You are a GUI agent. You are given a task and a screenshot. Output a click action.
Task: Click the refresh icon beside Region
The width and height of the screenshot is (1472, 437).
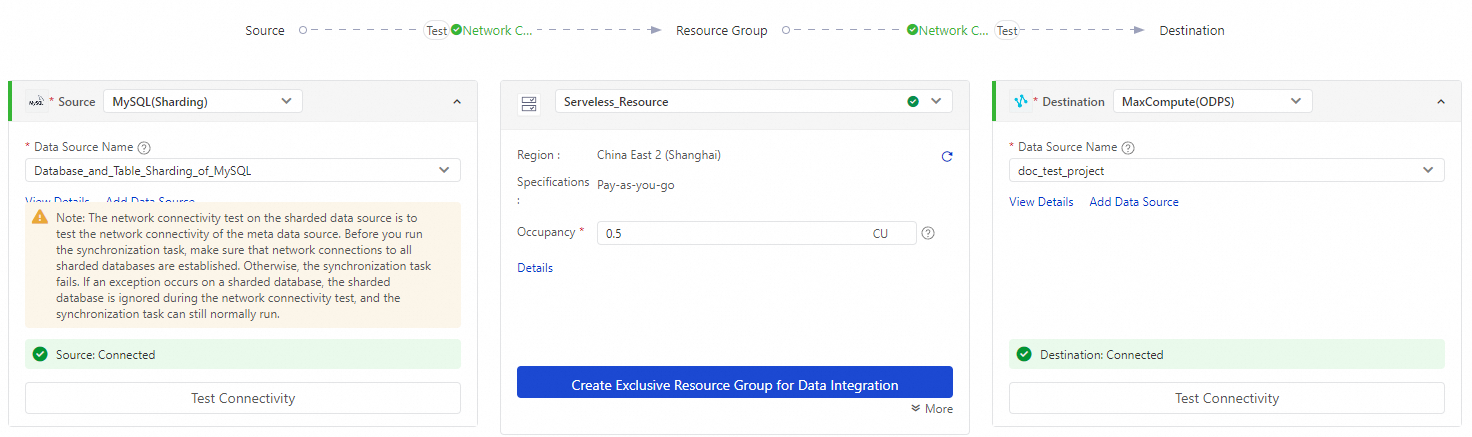(947, 157)
